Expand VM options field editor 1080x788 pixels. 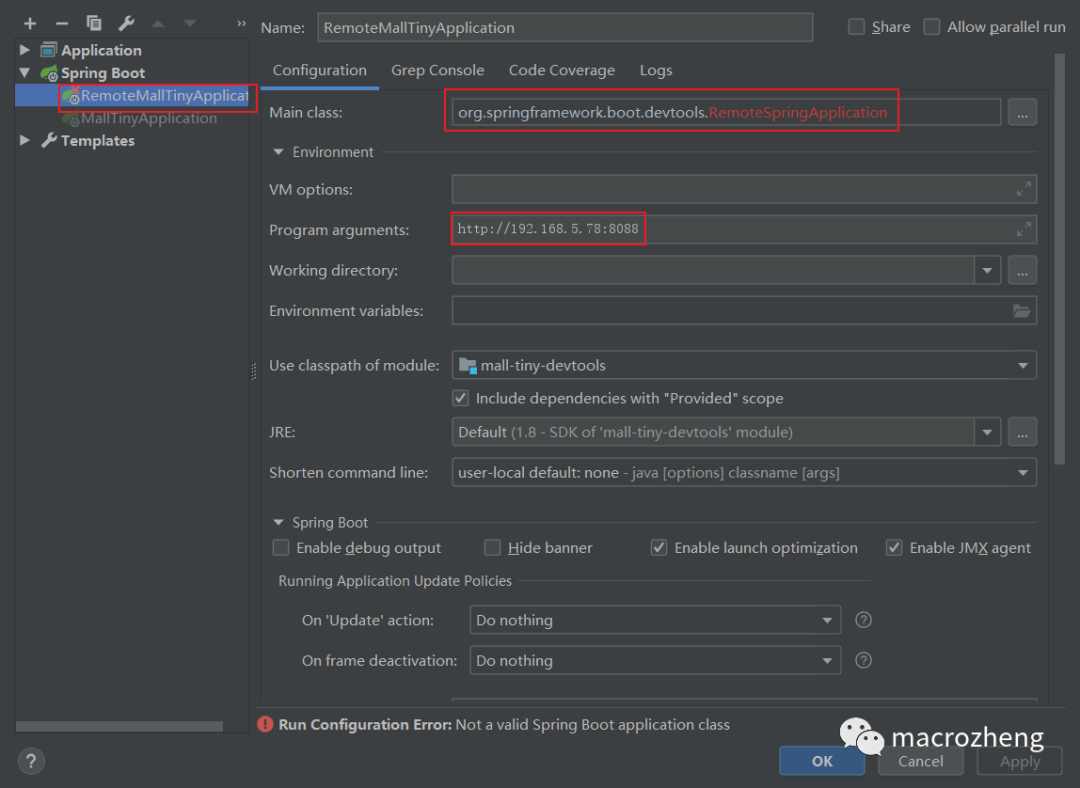click(1024, 189)
